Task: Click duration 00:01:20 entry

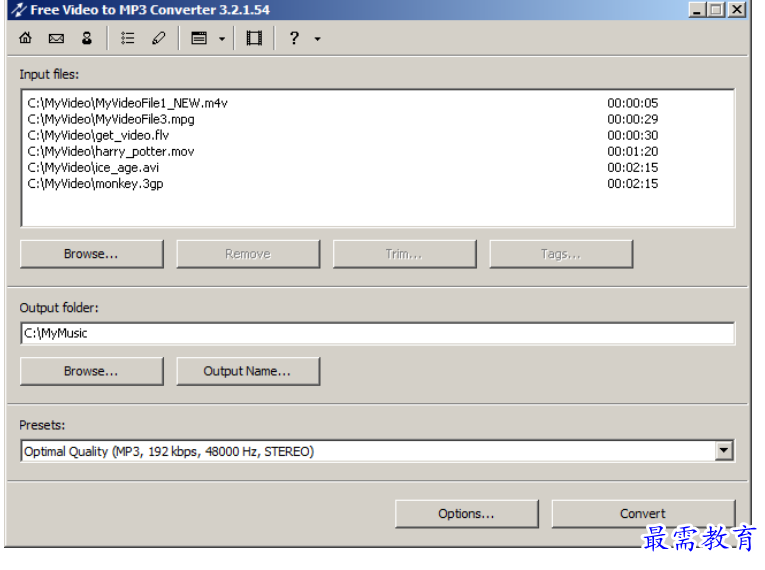Action: point(632,151)
